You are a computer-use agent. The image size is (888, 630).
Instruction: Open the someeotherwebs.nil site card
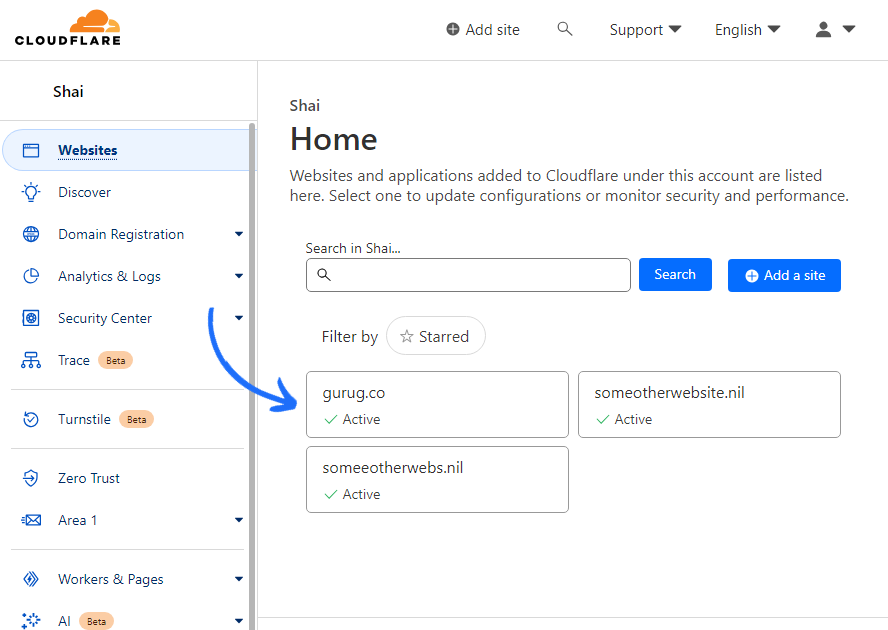(x=437, y=479)
